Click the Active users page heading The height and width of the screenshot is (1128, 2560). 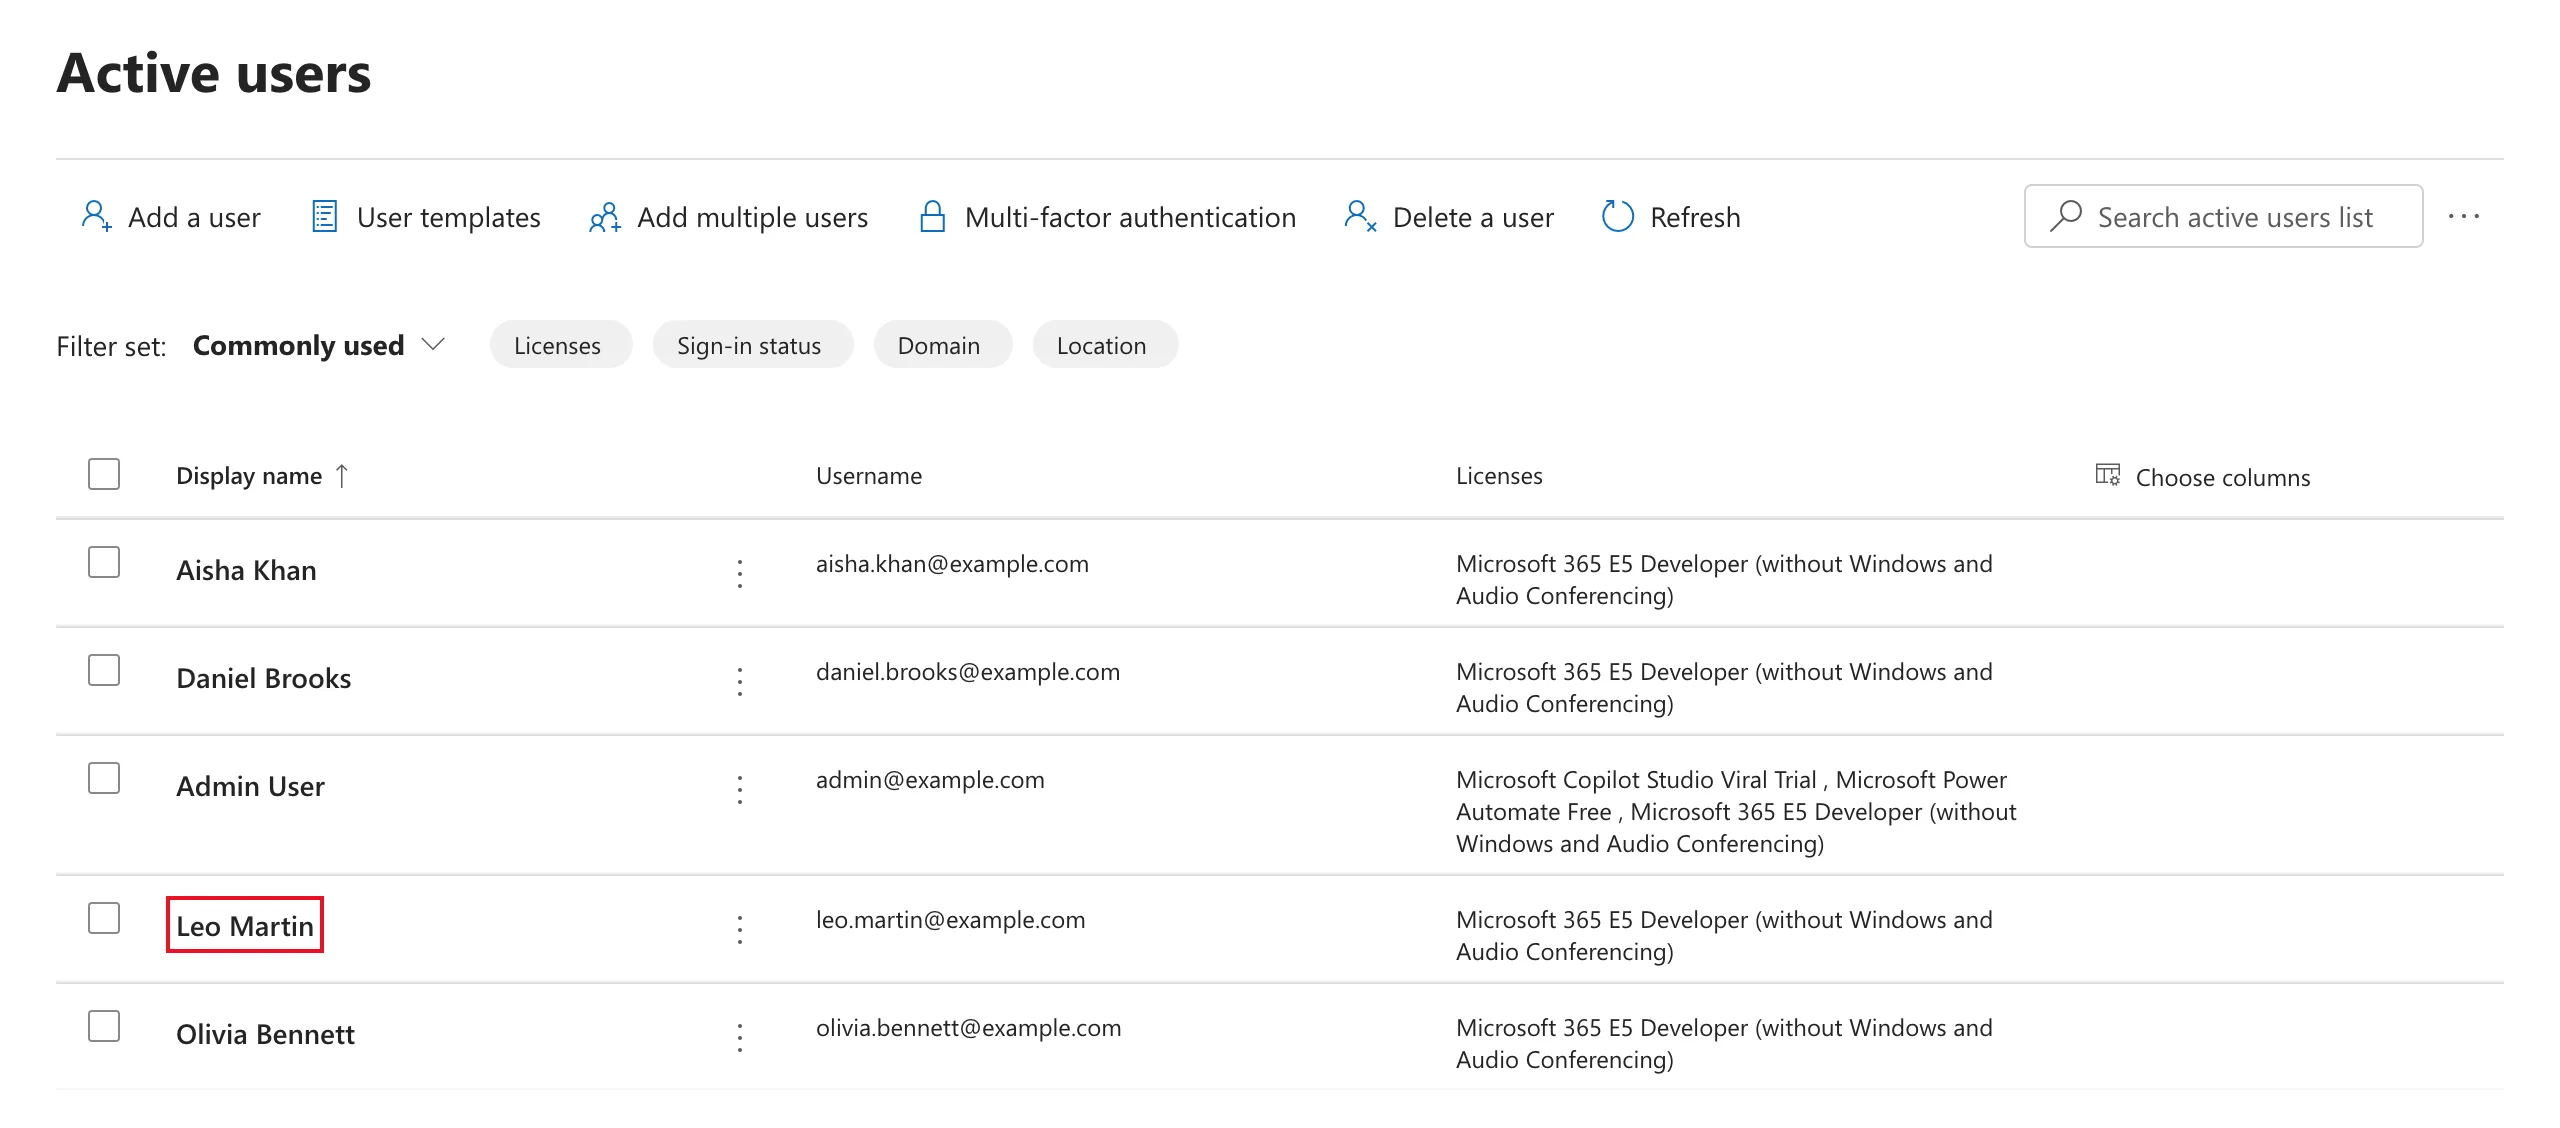pos(214,73)
